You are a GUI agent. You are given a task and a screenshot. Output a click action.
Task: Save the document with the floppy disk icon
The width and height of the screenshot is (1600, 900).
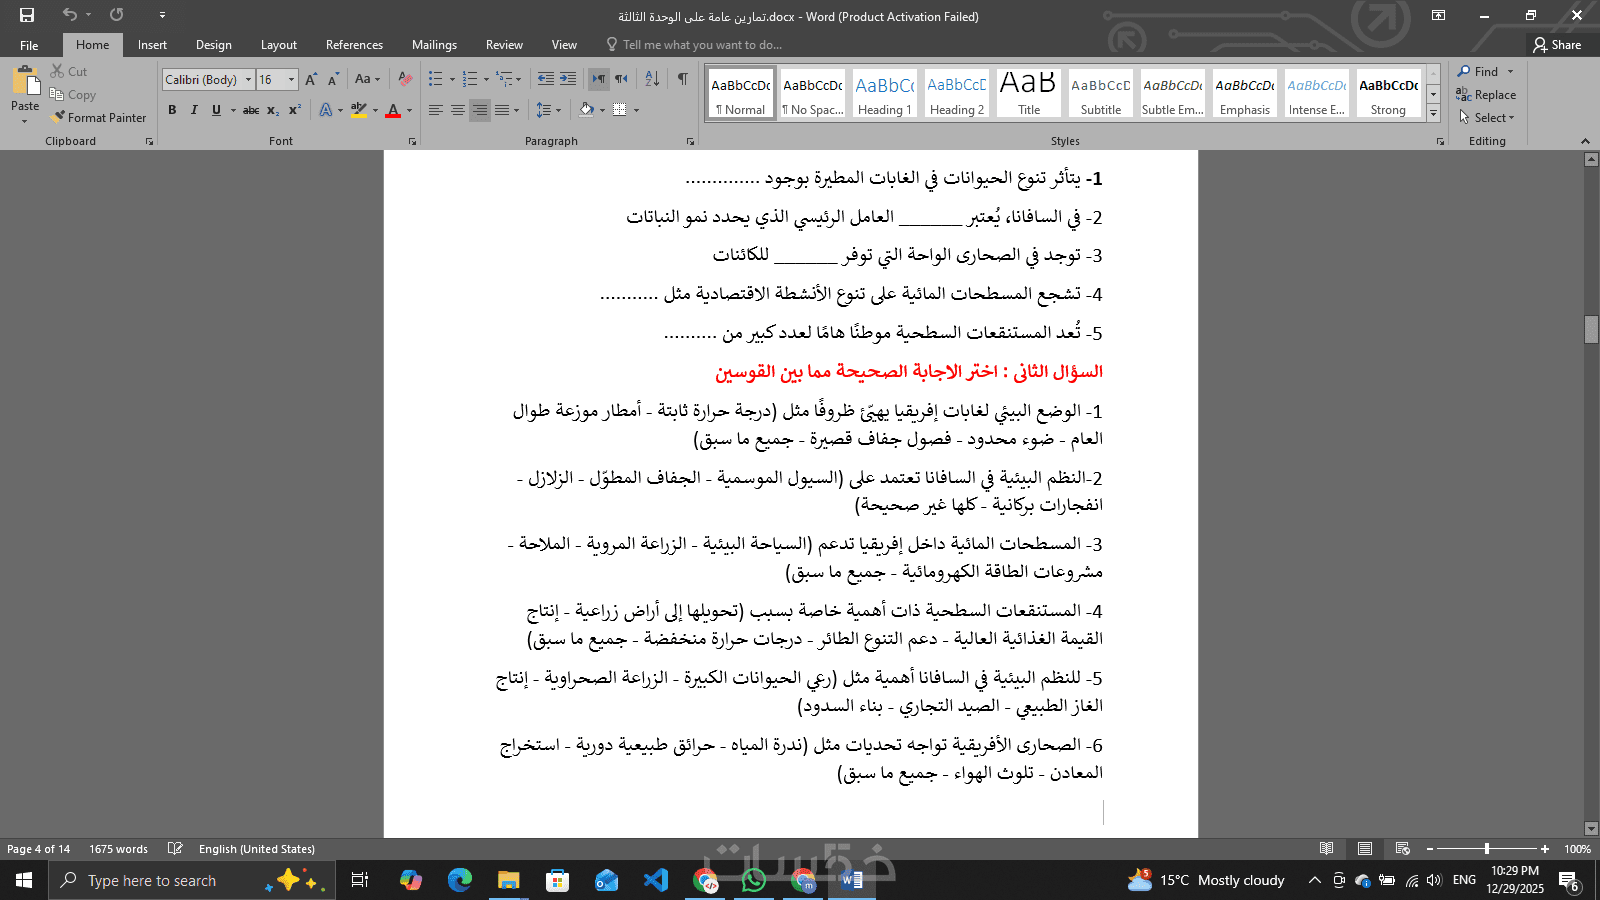click(27, 15)
